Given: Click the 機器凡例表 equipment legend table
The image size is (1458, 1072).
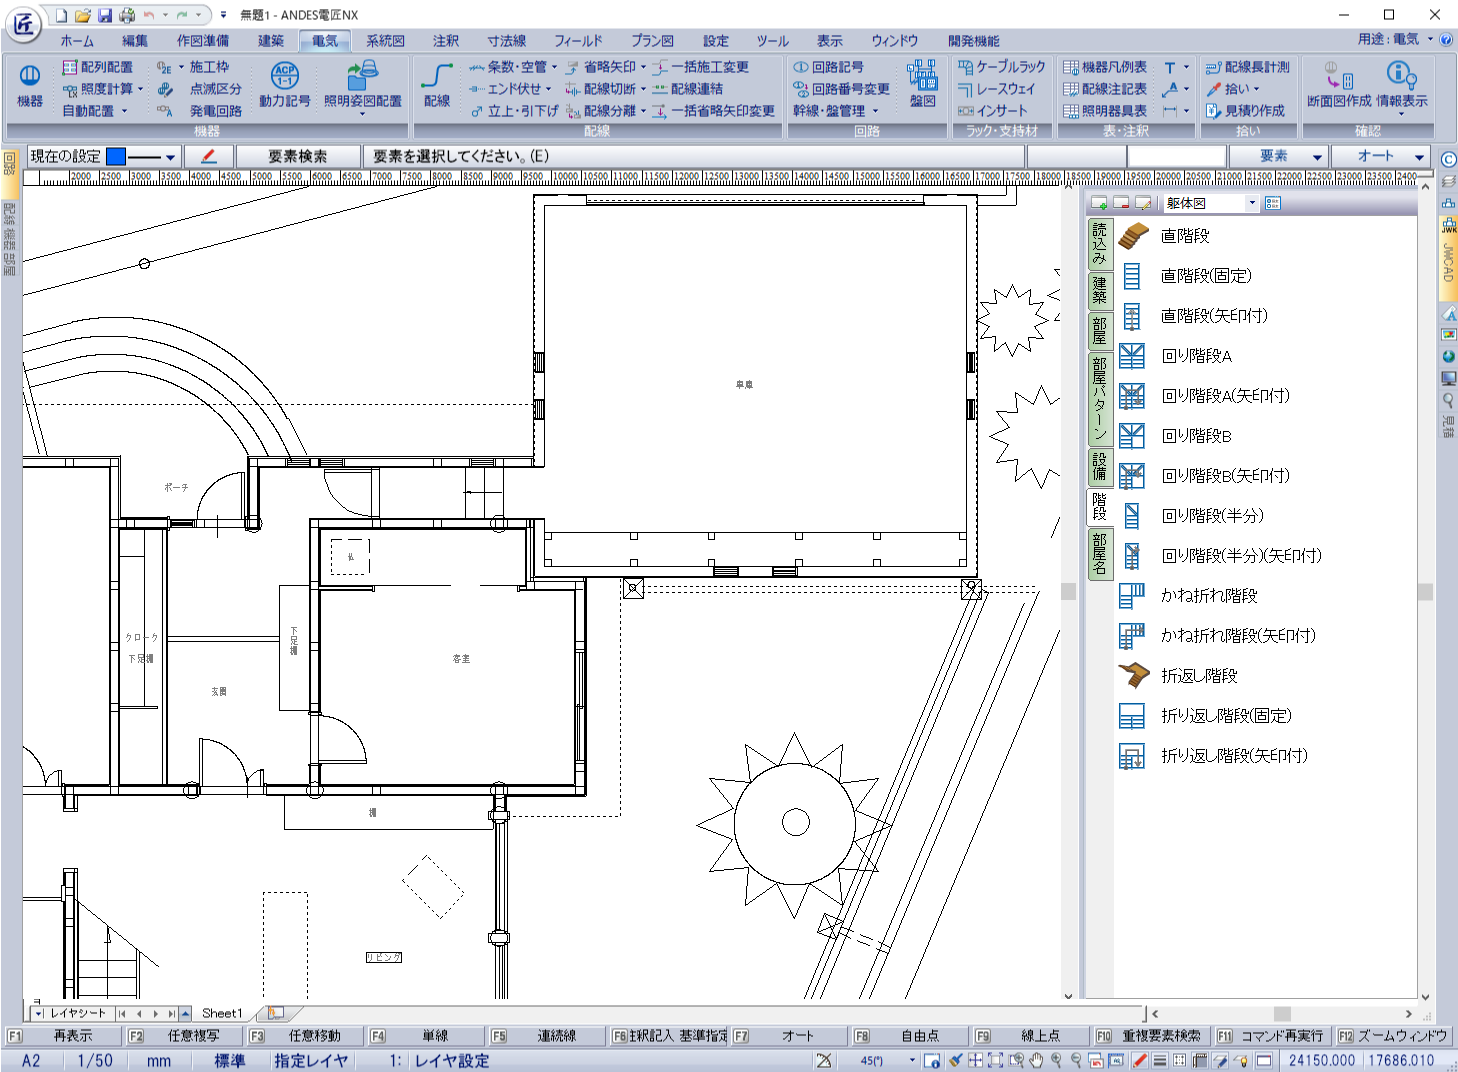Looking at the screenshot, I should click(x=1105, y=67).
